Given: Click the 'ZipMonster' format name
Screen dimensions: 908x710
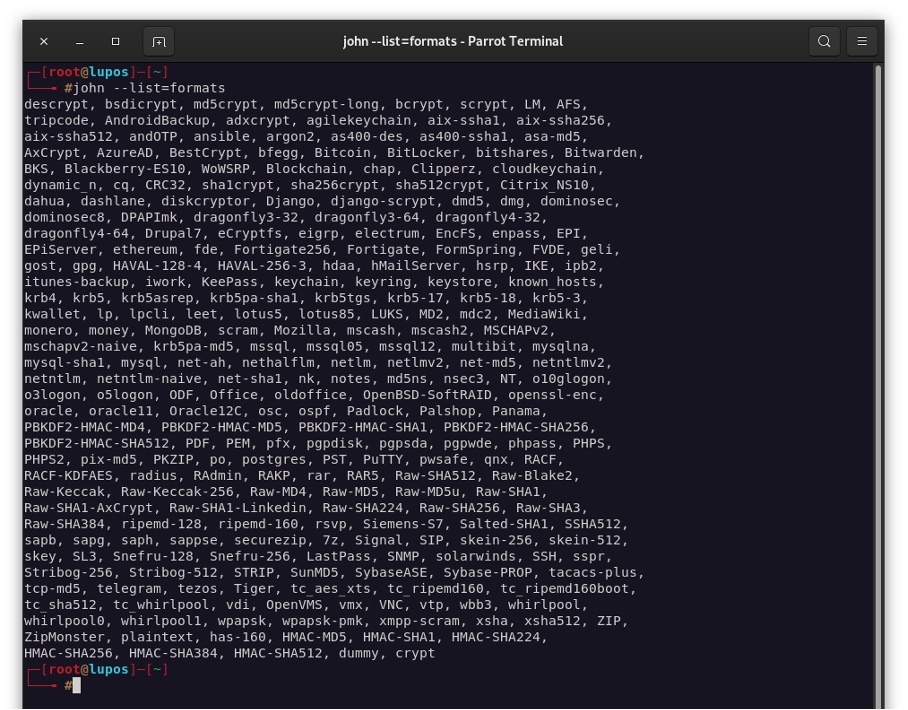Looking at the screenshot, I should point(64,637).
